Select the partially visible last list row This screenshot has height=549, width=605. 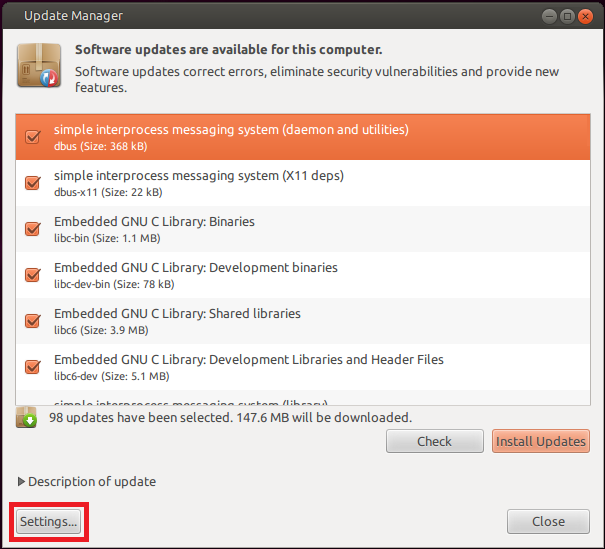[x=300, y=399]
